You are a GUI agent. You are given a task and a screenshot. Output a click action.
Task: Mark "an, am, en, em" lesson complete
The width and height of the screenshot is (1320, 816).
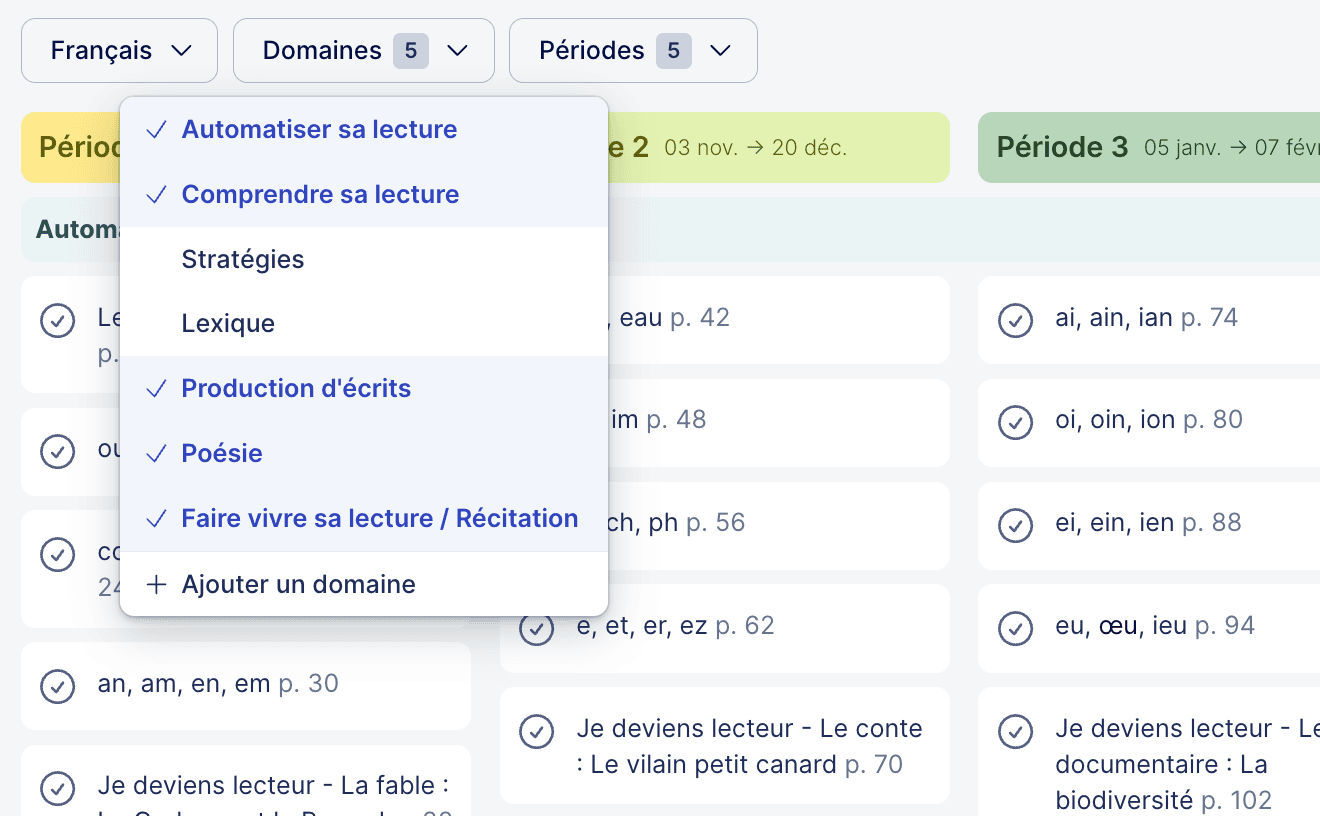(x=57, y=686)
